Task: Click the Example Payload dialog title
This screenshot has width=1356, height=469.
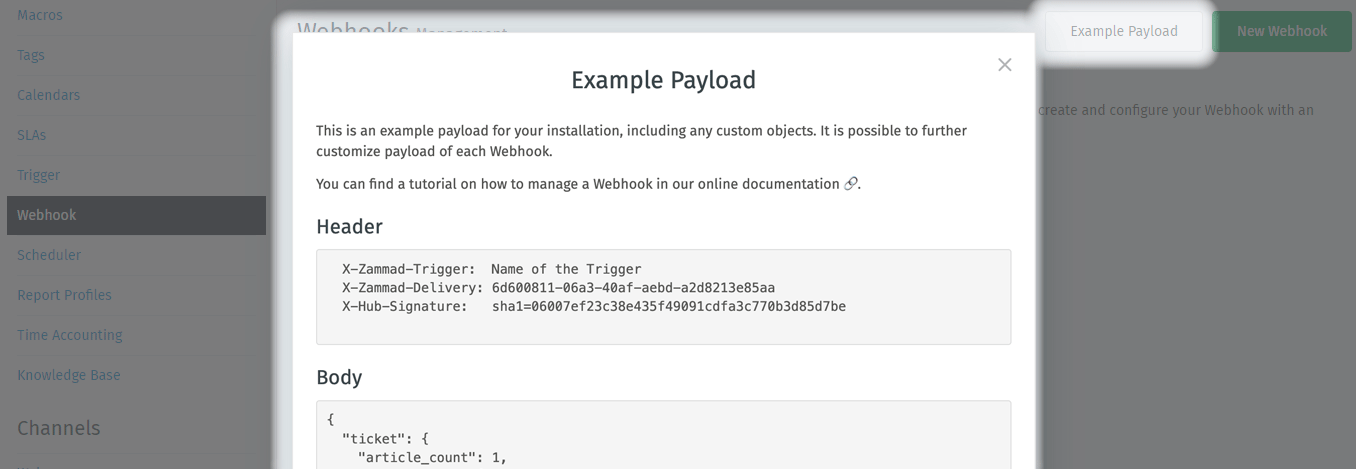Action: point(663,80)
